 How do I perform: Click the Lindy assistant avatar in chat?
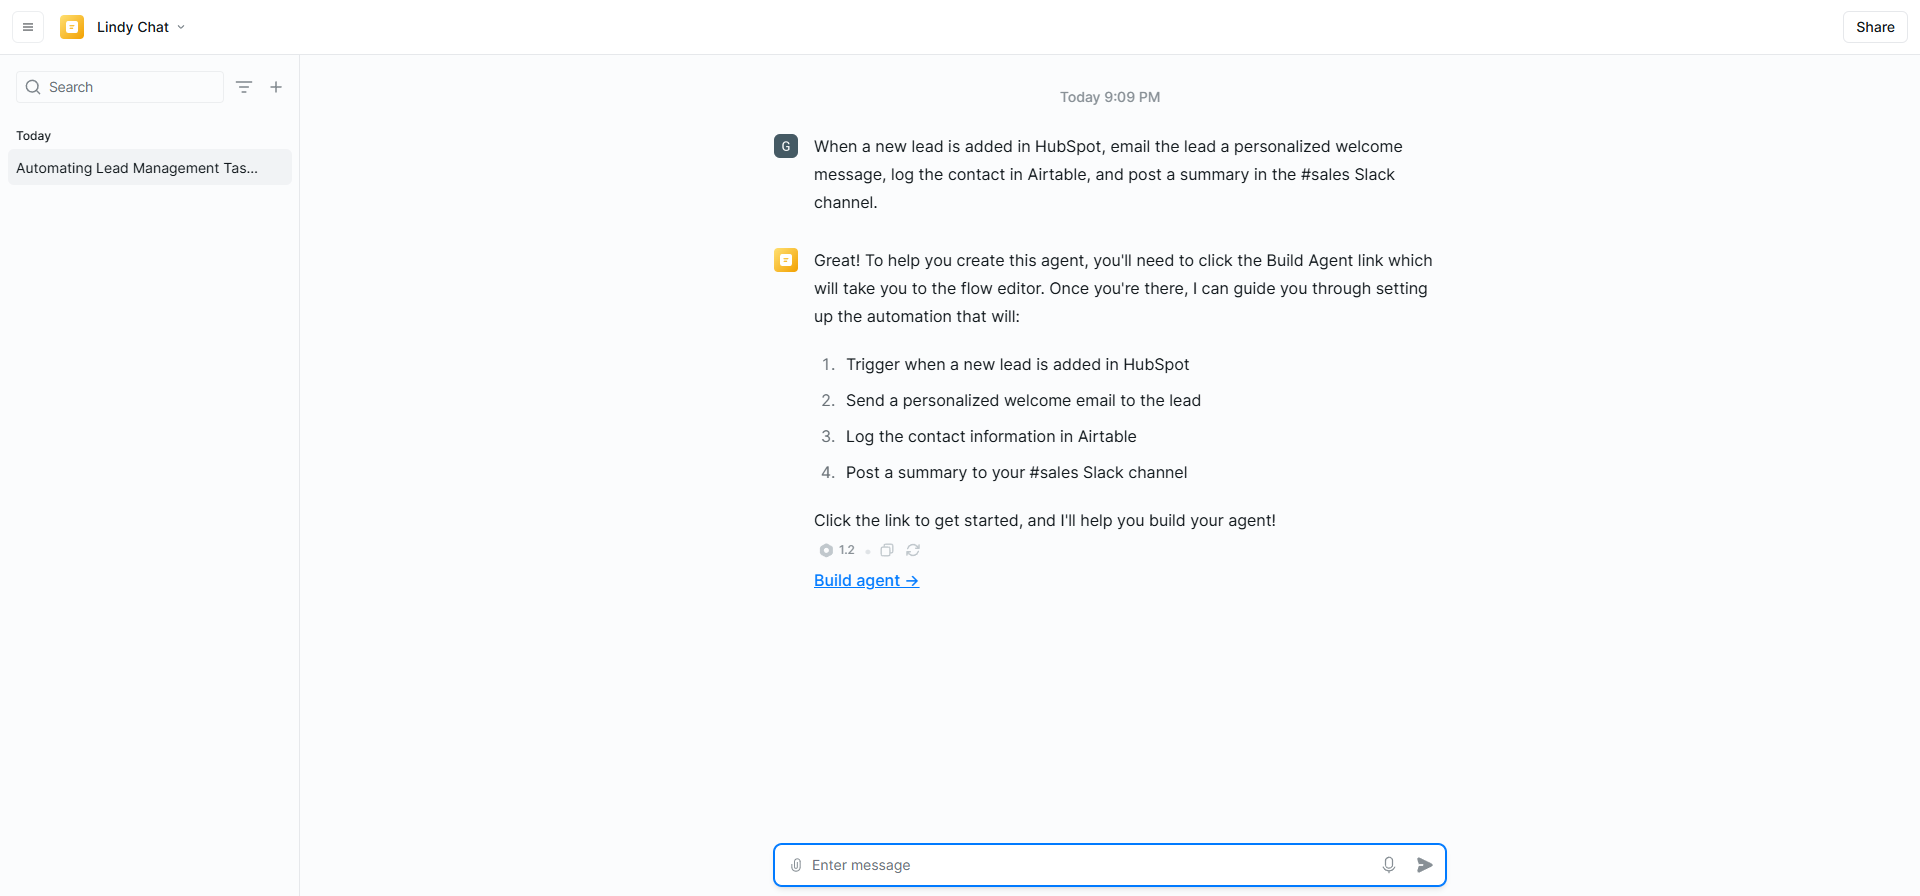click(x=786, y=260)
